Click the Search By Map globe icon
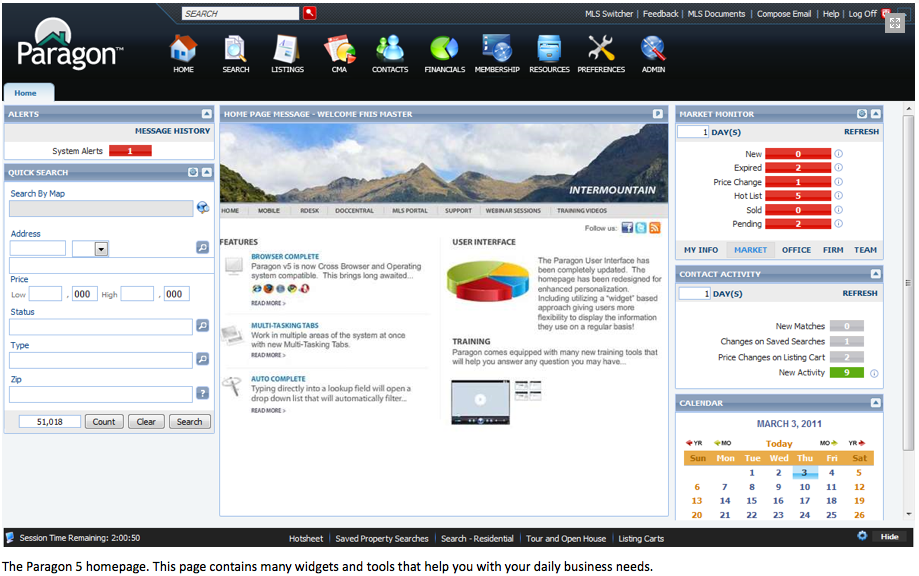This screenshot has height=576, width=919. pyautogui.click(x=203, y=207)
